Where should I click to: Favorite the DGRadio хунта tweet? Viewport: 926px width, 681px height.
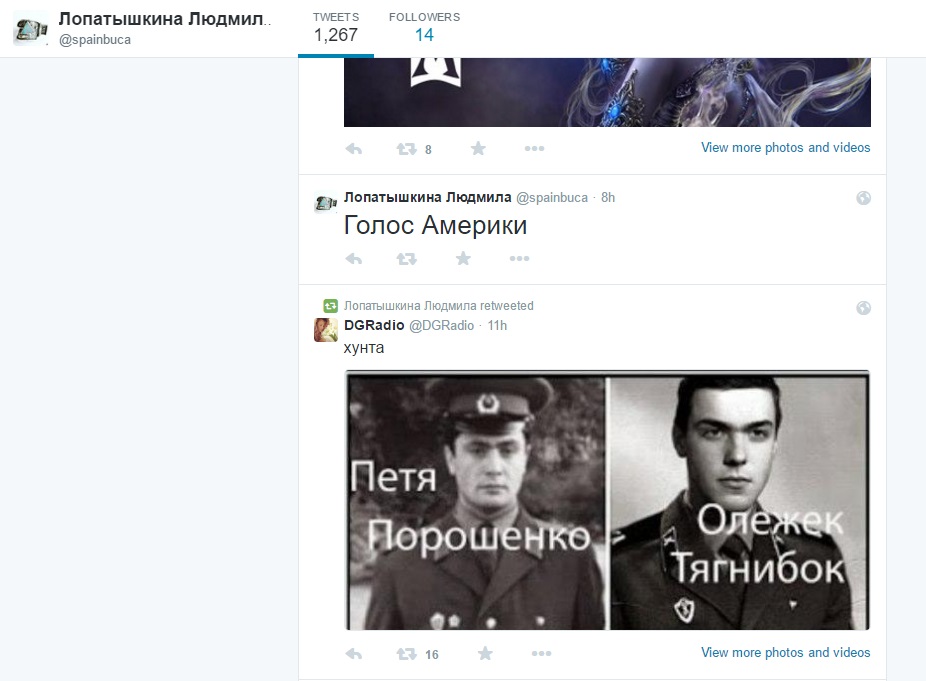(x=485, y=654)
